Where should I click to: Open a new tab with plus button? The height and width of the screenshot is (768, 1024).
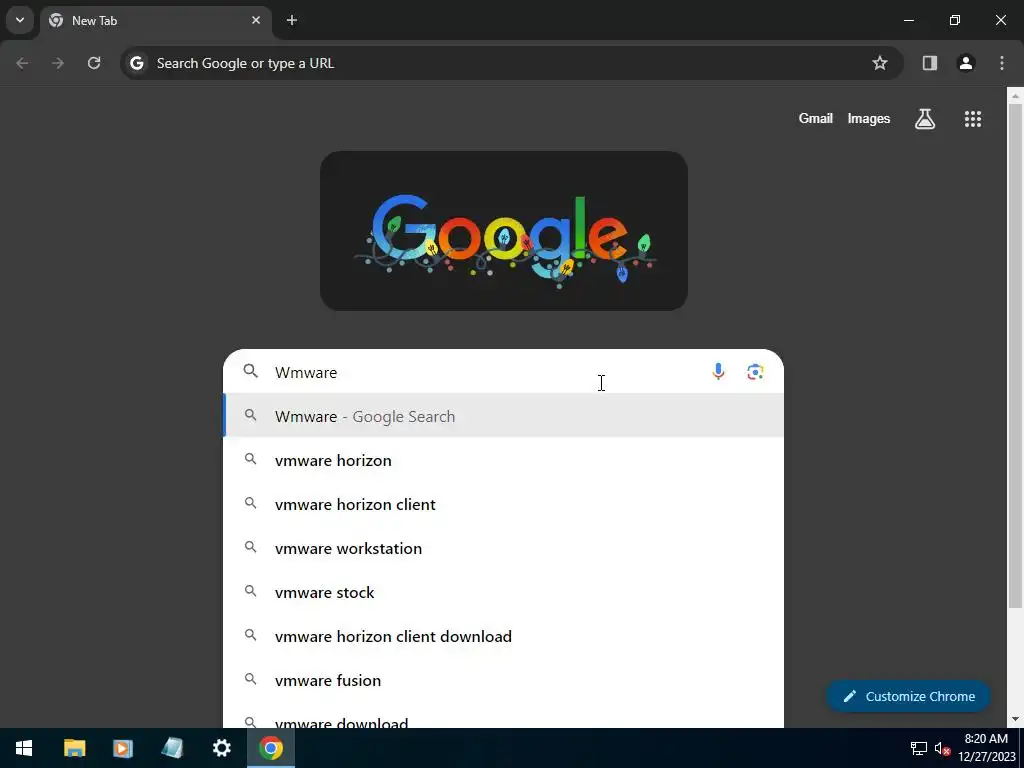[x=292, y=20]
